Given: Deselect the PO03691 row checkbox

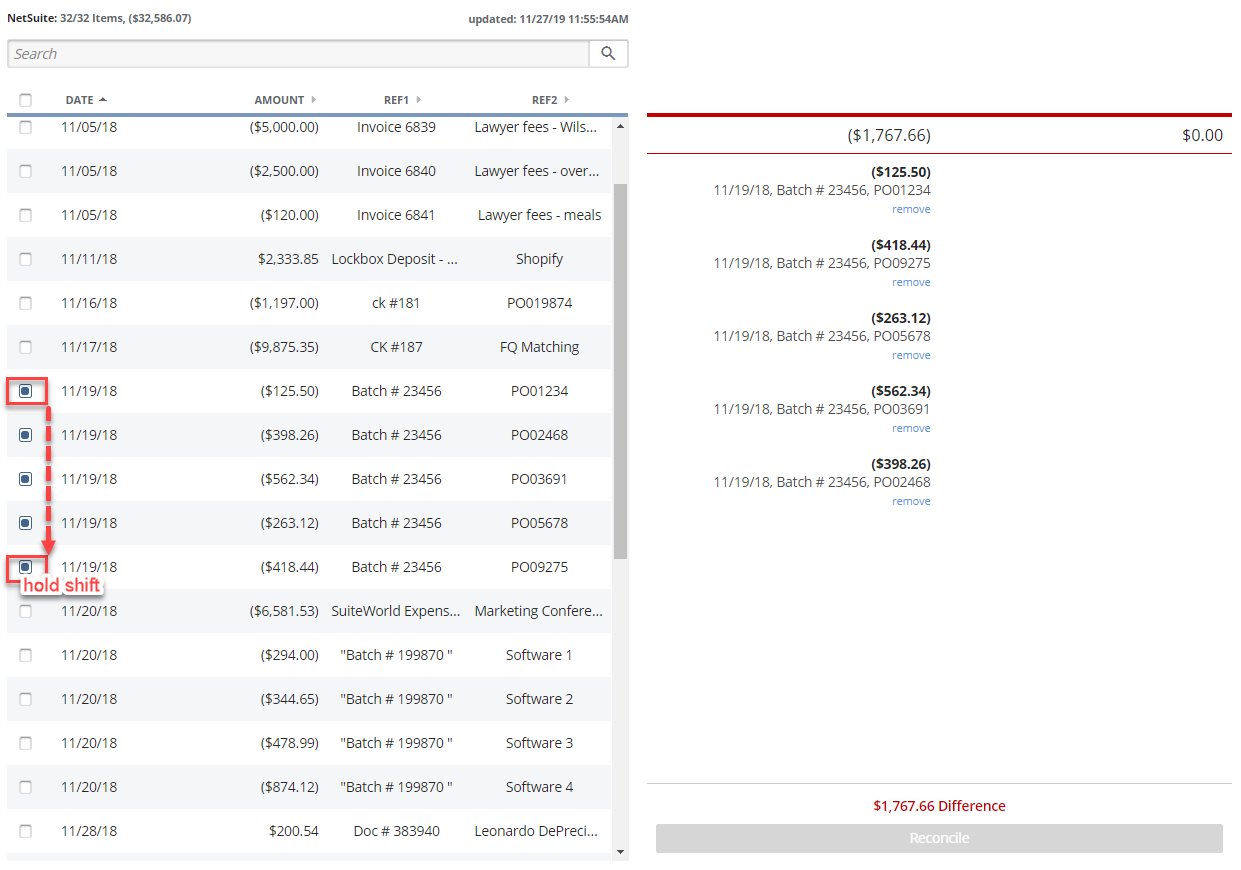Looking at the screenshot, I should pos(26,479).
